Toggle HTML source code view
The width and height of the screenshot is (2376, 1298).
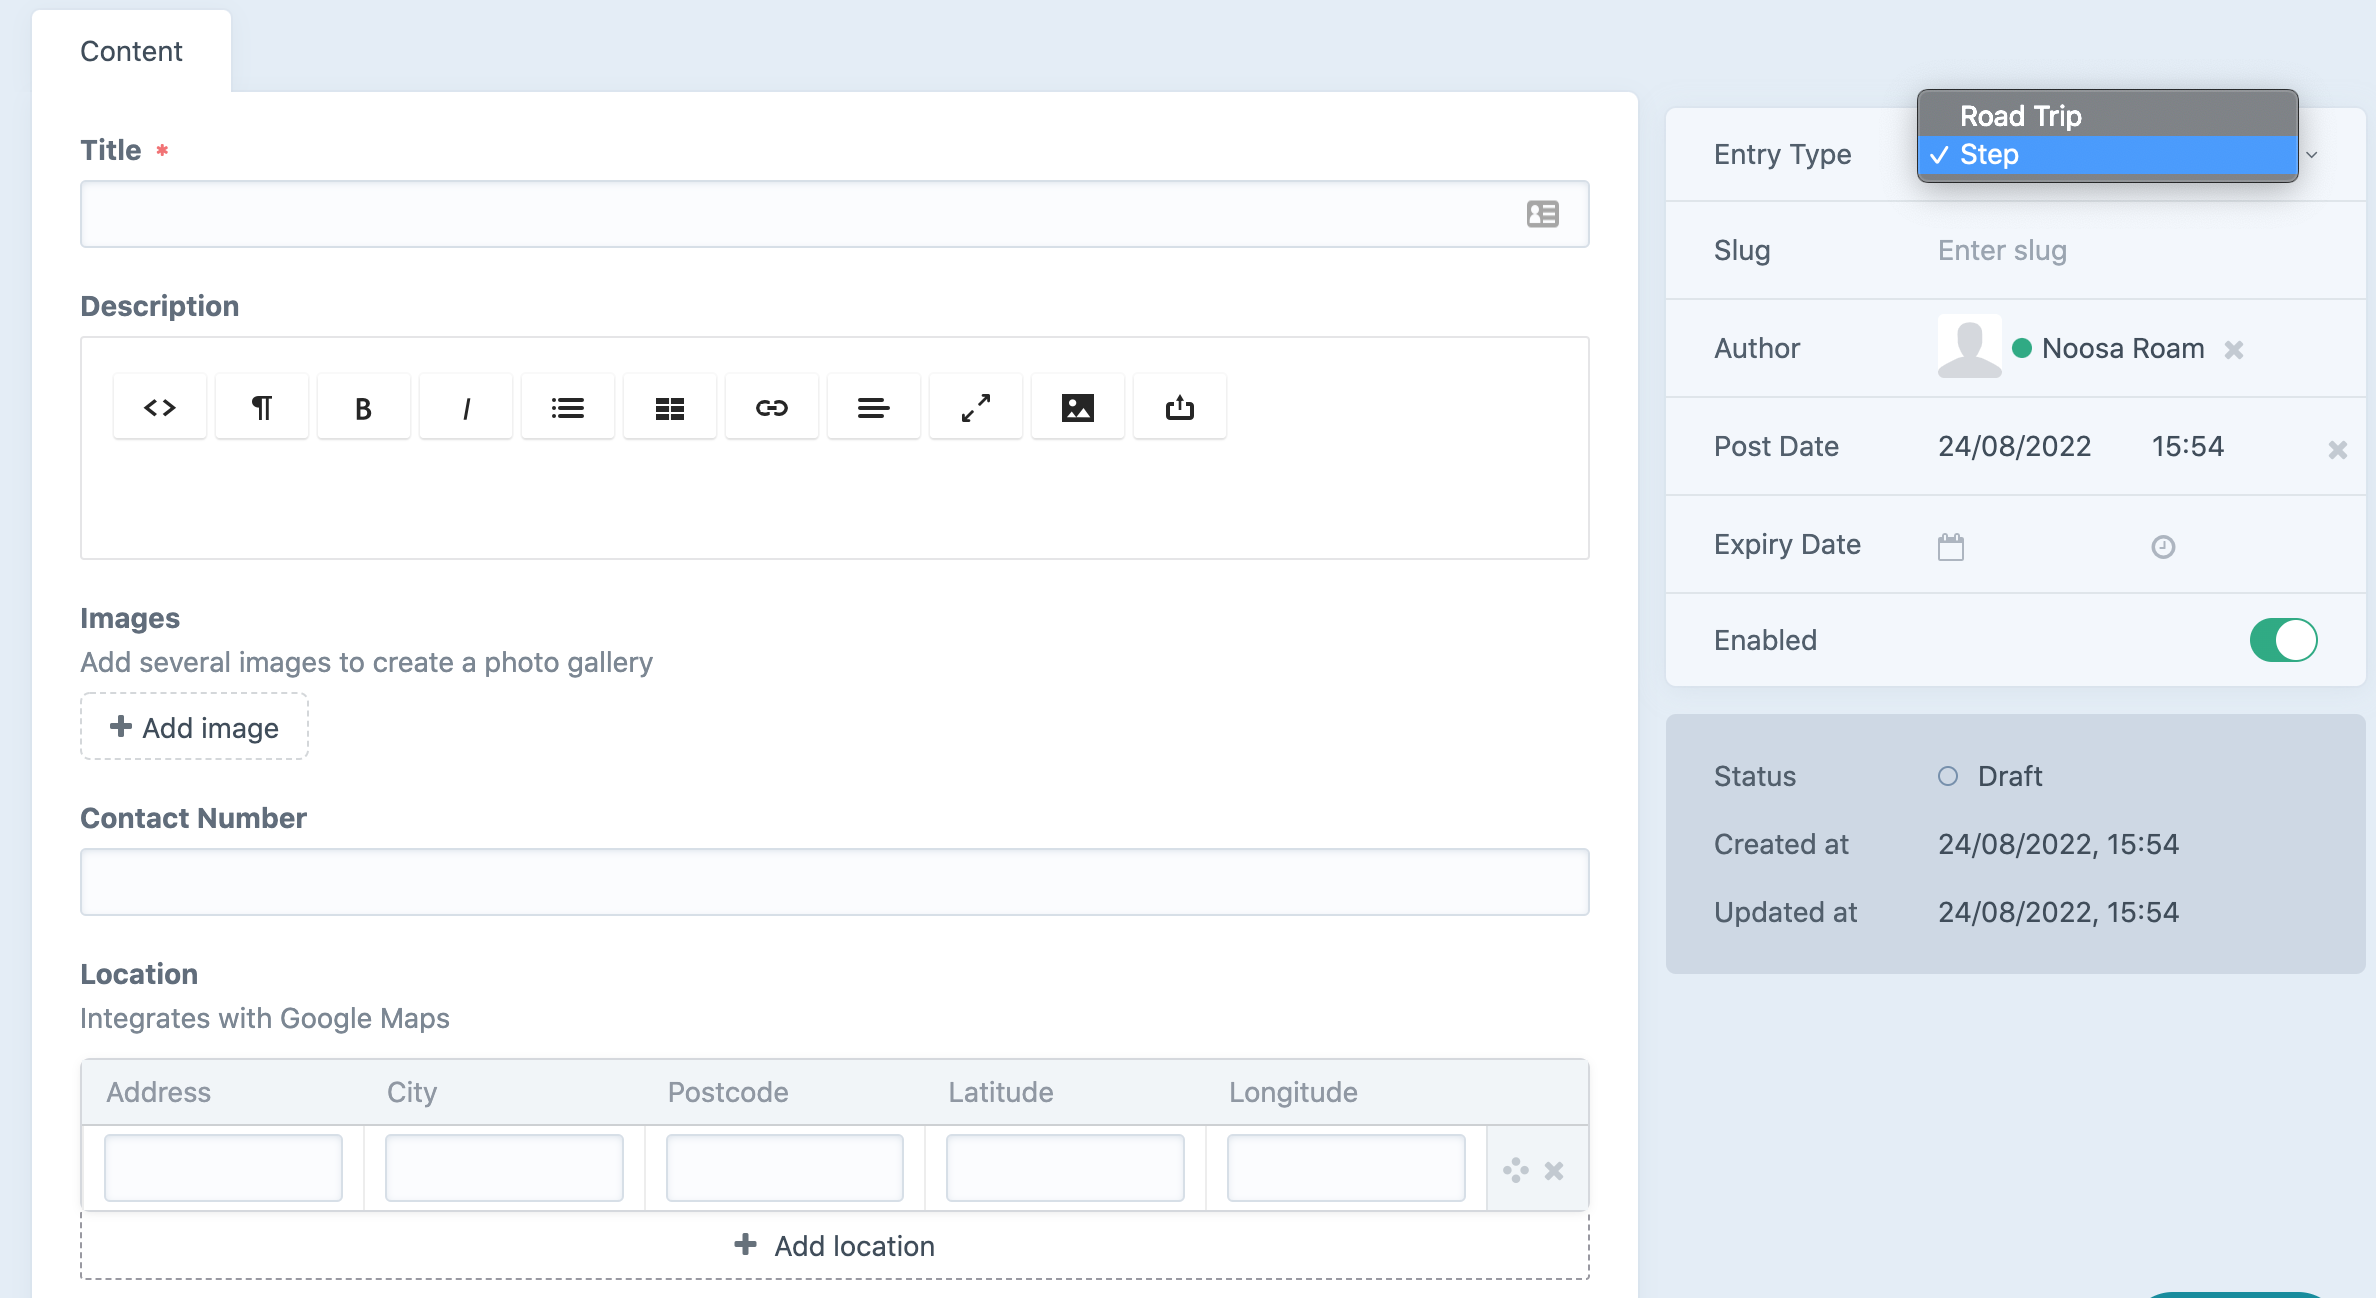tap(160, 407)
